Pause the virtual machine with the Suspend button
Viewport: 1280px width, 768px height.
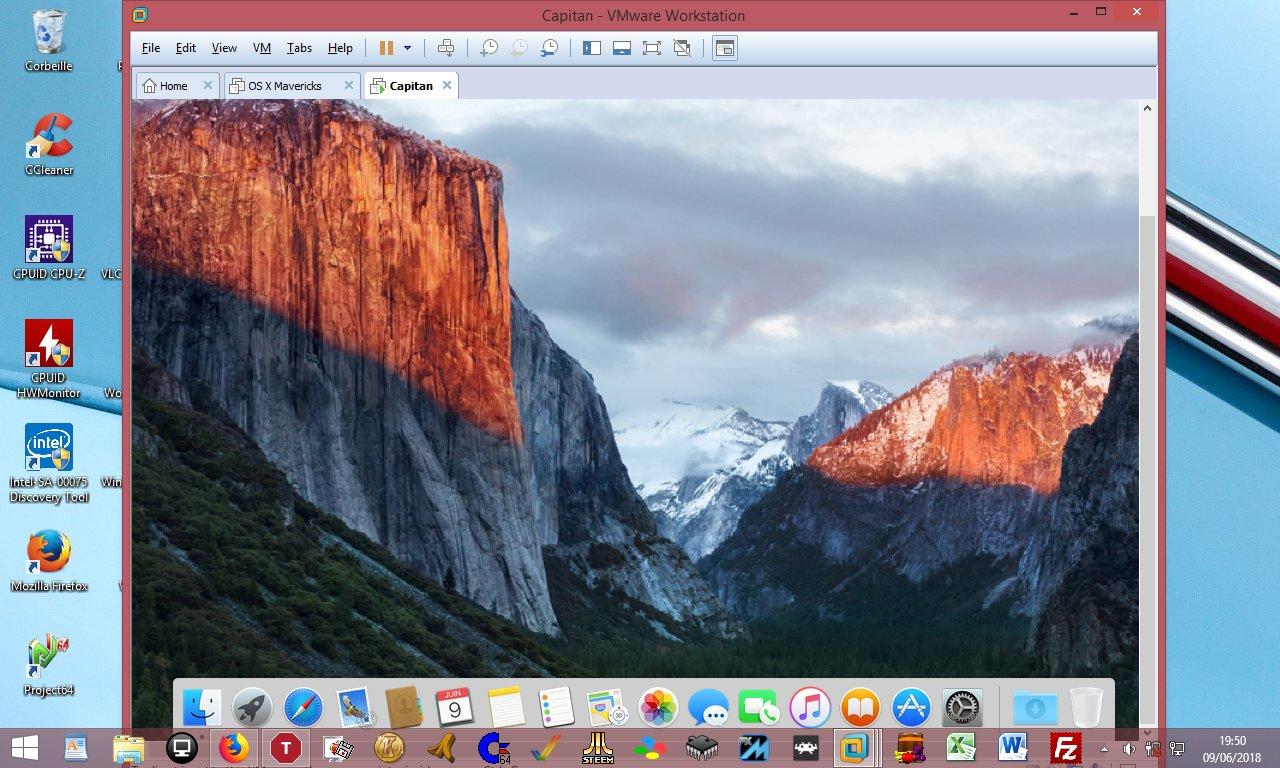[386, 48]
